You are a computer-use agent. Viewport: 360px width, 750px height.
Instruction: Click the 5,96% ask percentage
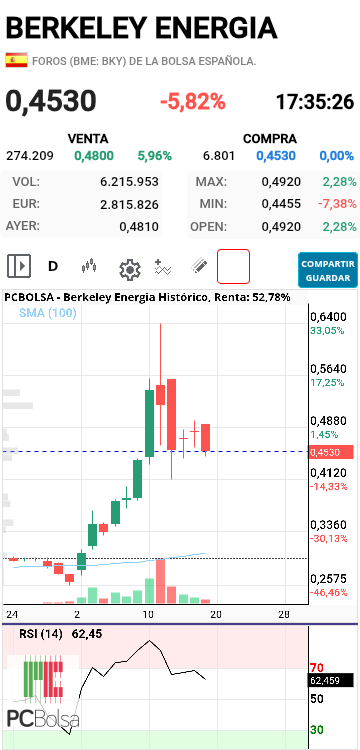[154, 155]
